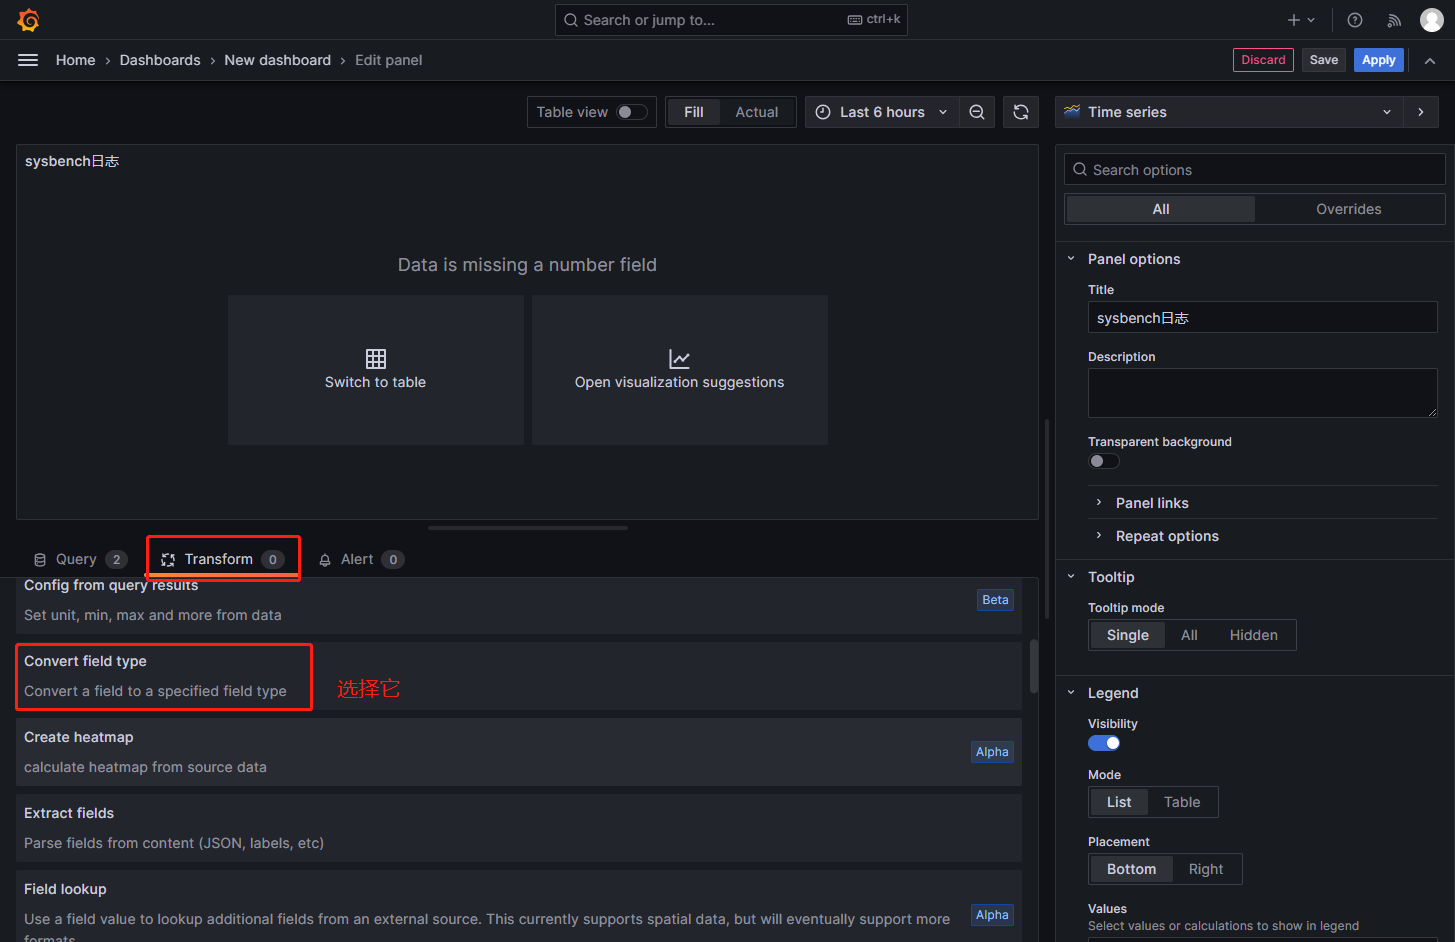The height and width of the screenshot is (942, 1455).
Task: Select the Convert field type transformation
Action: pos(519,676)
